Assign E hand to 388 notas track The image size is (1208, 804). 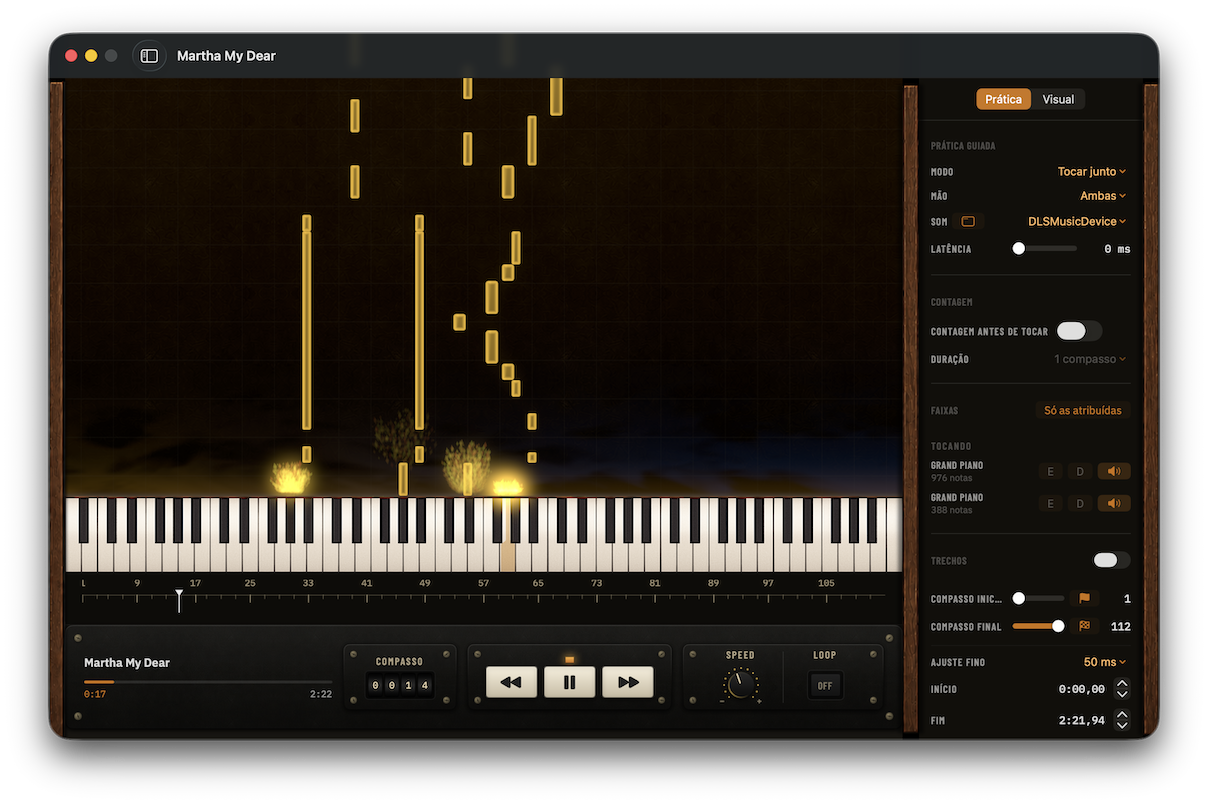click(x=1050, y=503)
